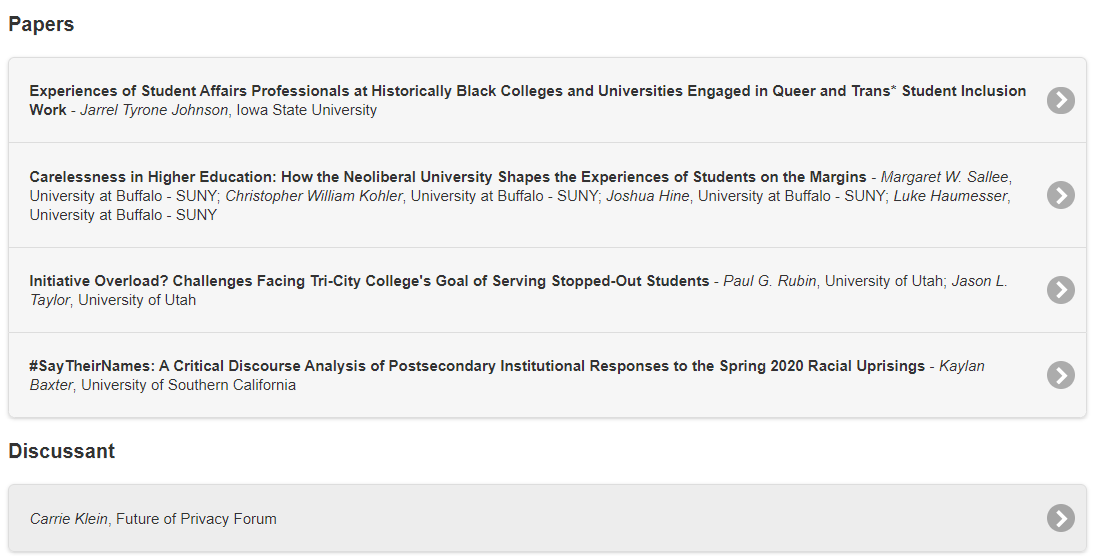Click author name Paul G. Rubin
This screenshot has width=1102, height=556.
pyautogui.click(x=769, y=281)
